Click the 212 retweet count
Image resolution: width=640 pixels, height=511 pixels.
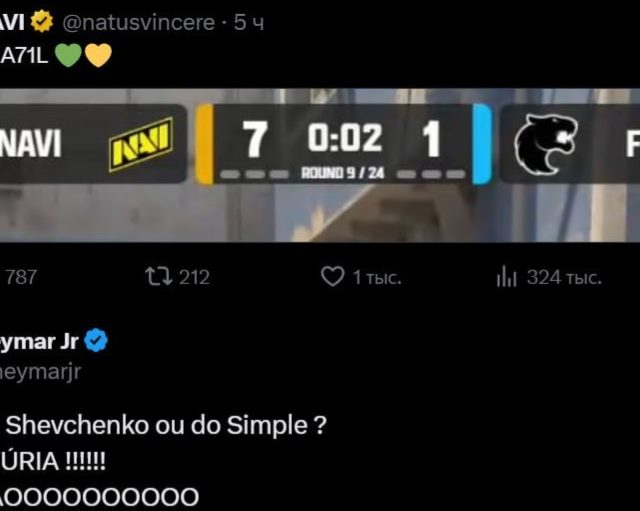pos(194,277)
